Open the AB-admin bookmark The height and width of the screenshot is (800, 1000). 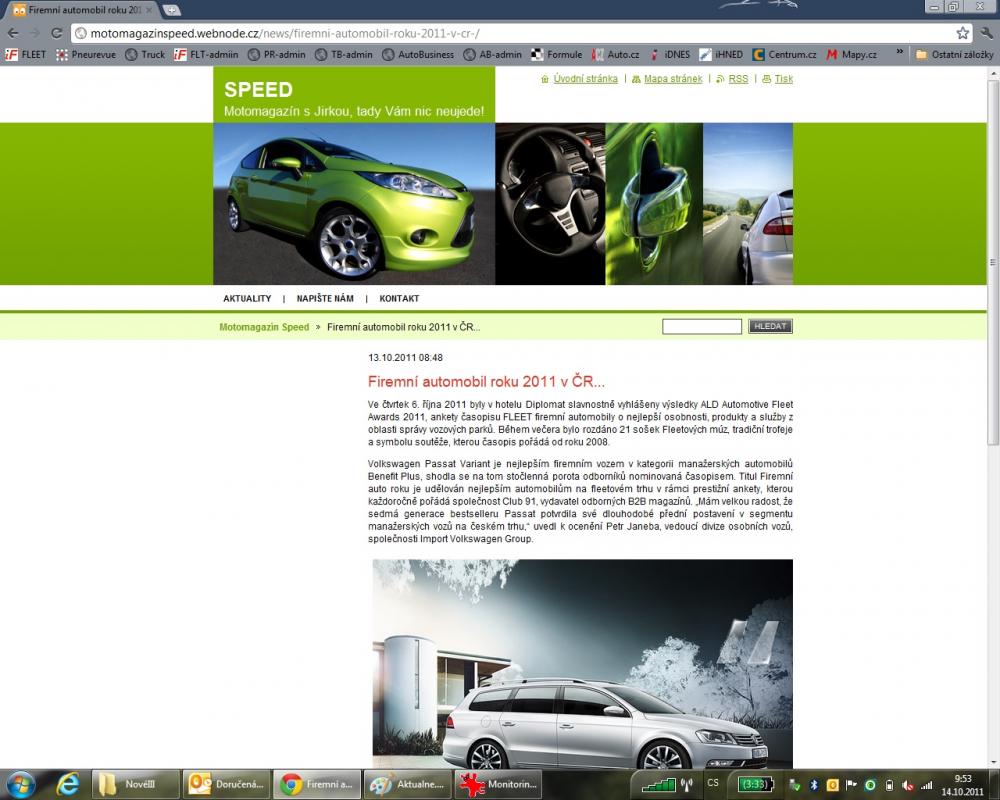[492, 55]
